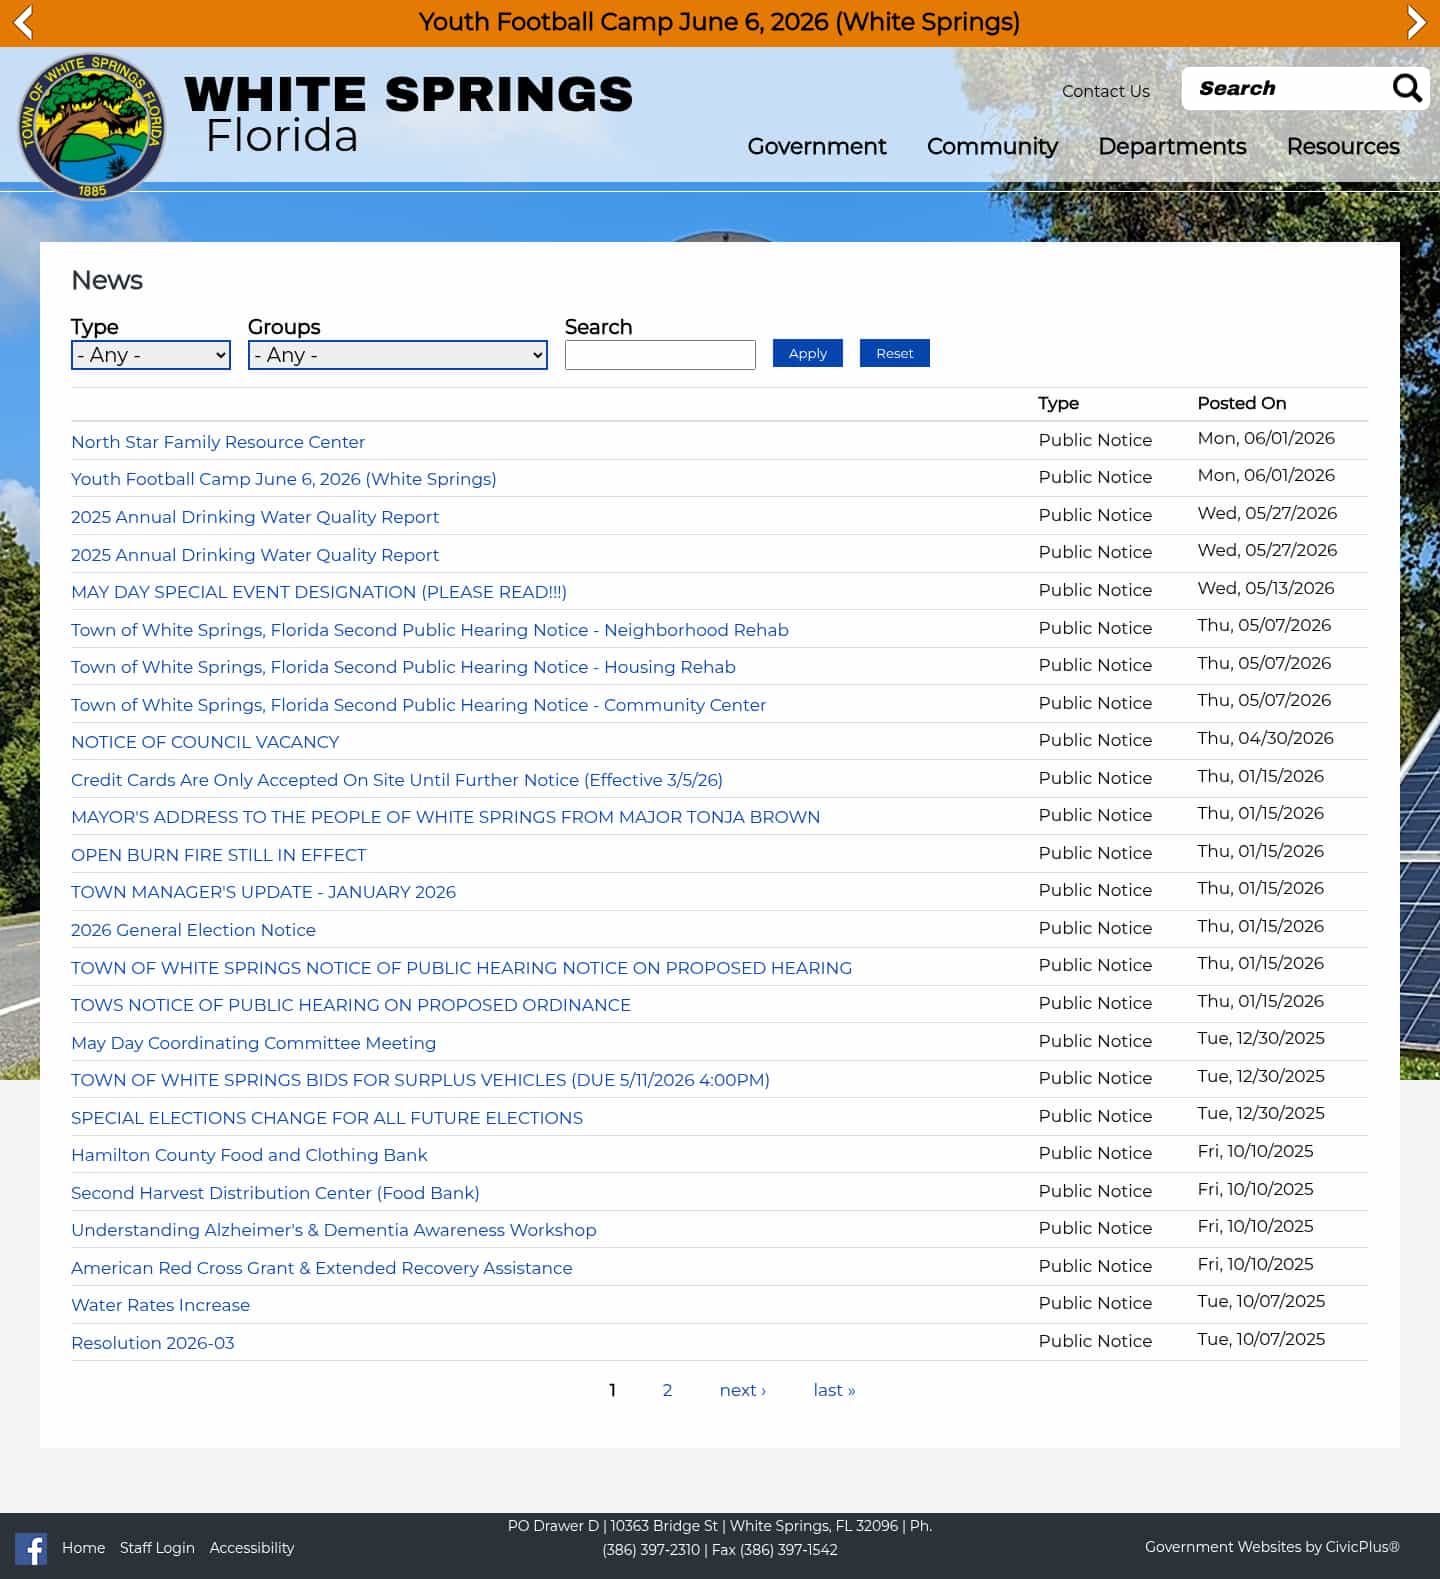Open the Facebook icon in the footer
1440x1579 pixels.
[31, 1548]
